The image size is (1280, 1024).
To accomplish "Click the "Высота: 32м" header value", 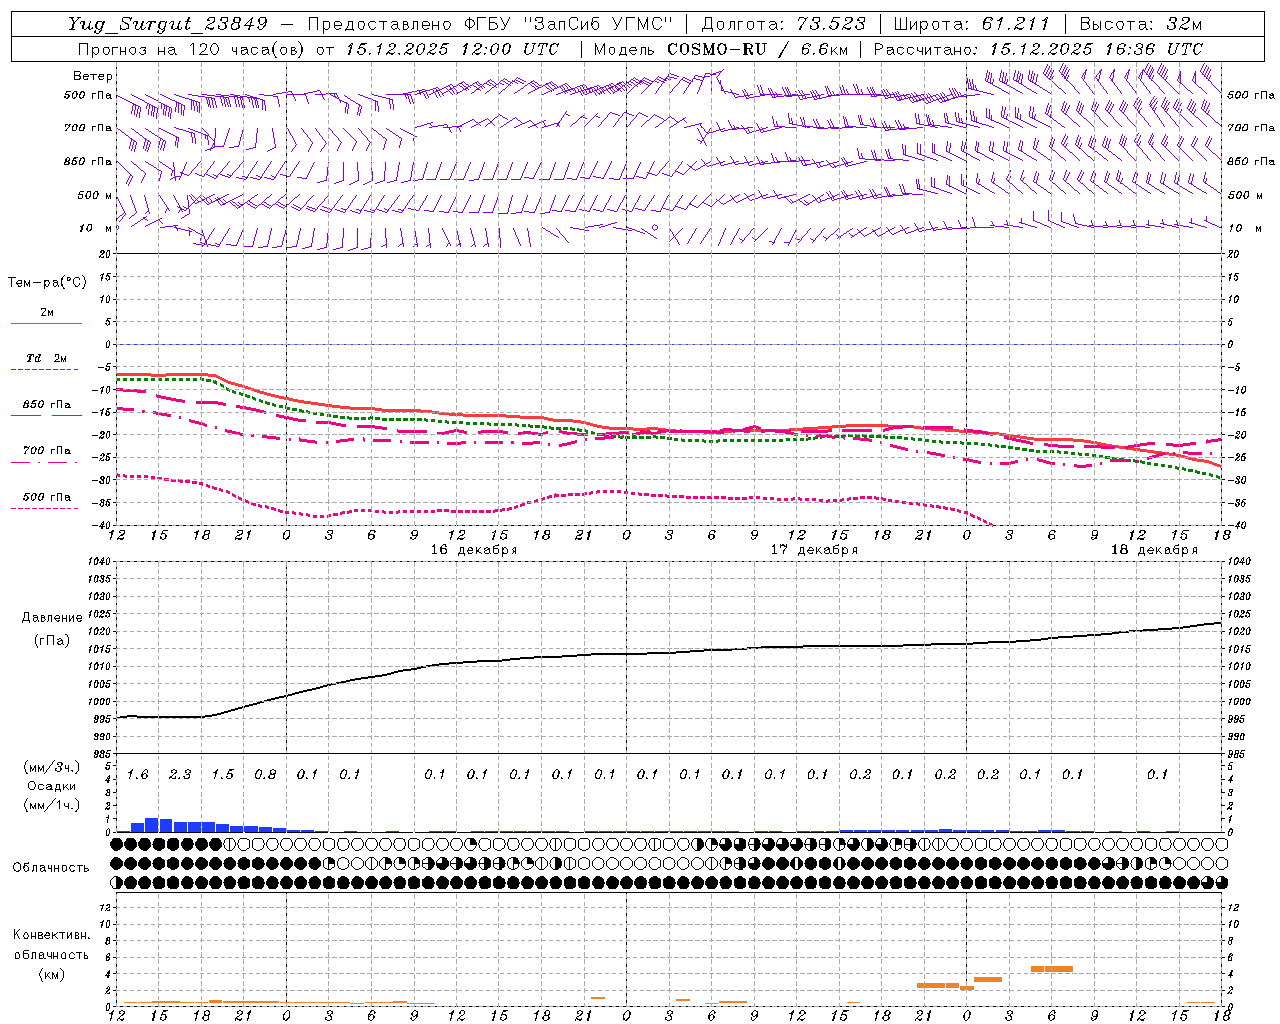I will [x=1141, y=24].
